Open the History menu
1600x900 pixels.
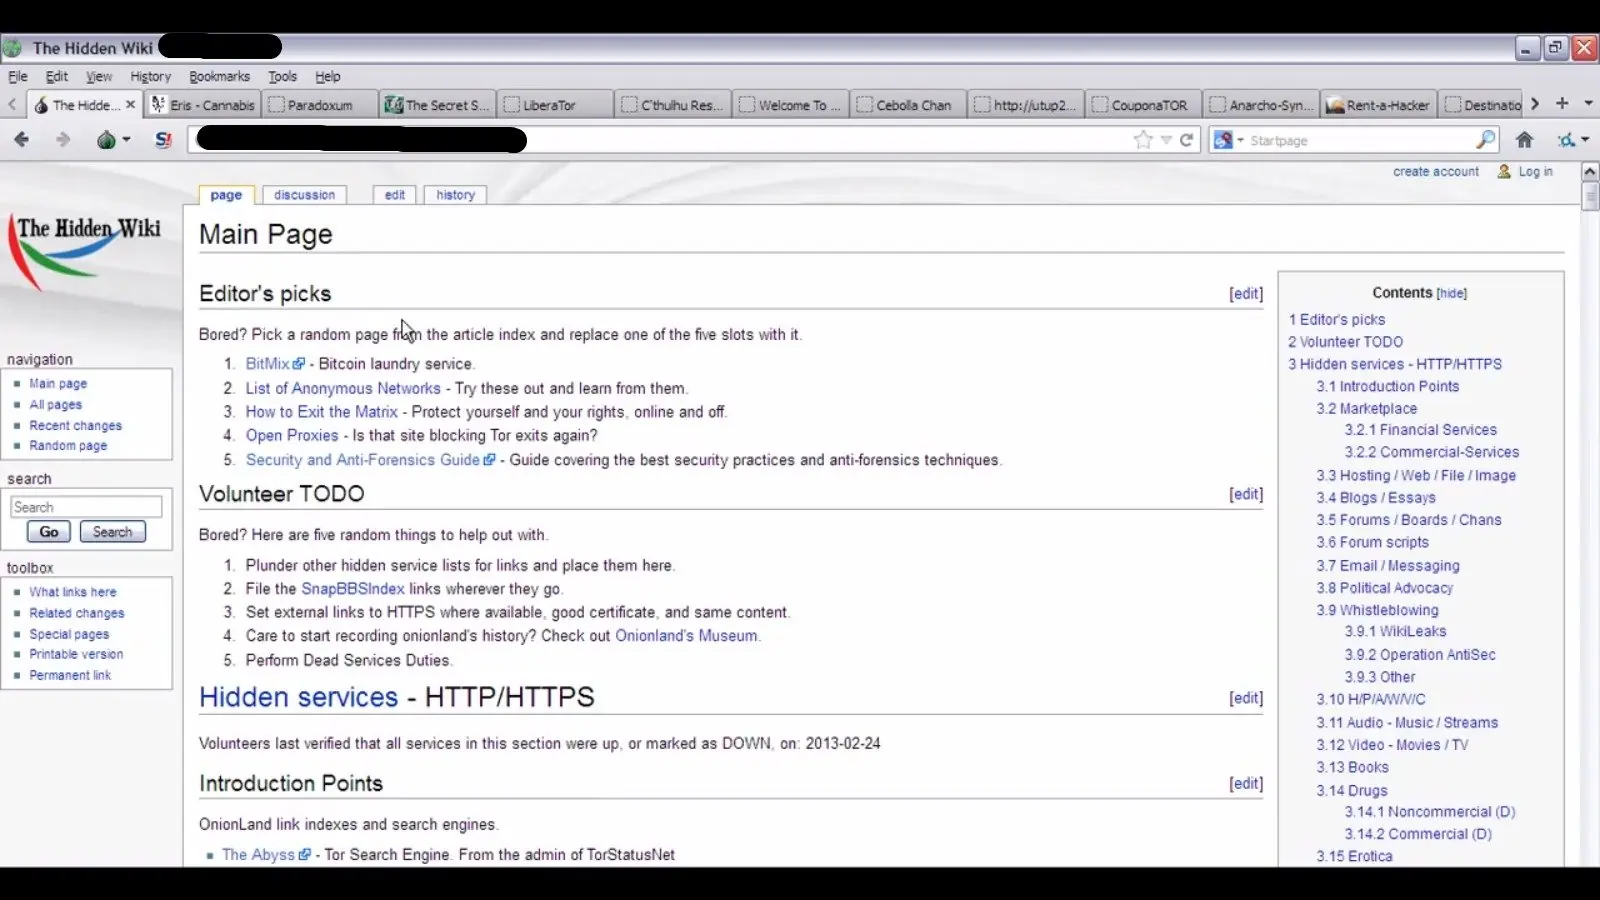pos(150,76)
